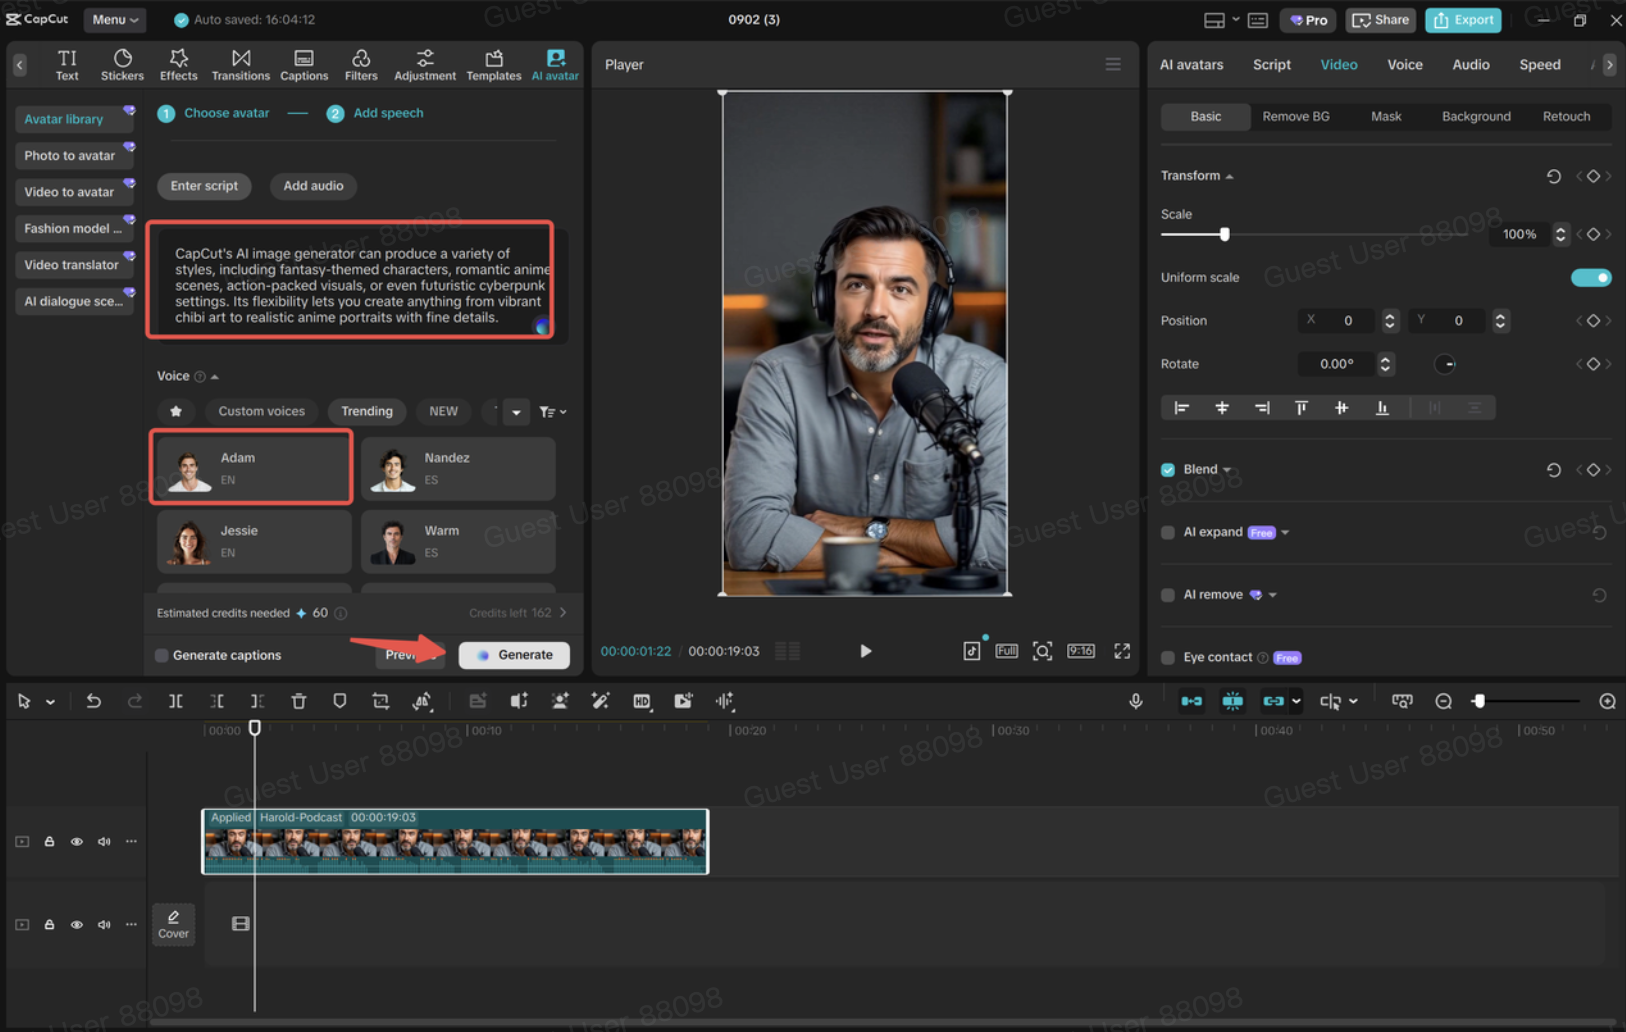
Task: Open the Stickers panel
Action: pos(122,65)
